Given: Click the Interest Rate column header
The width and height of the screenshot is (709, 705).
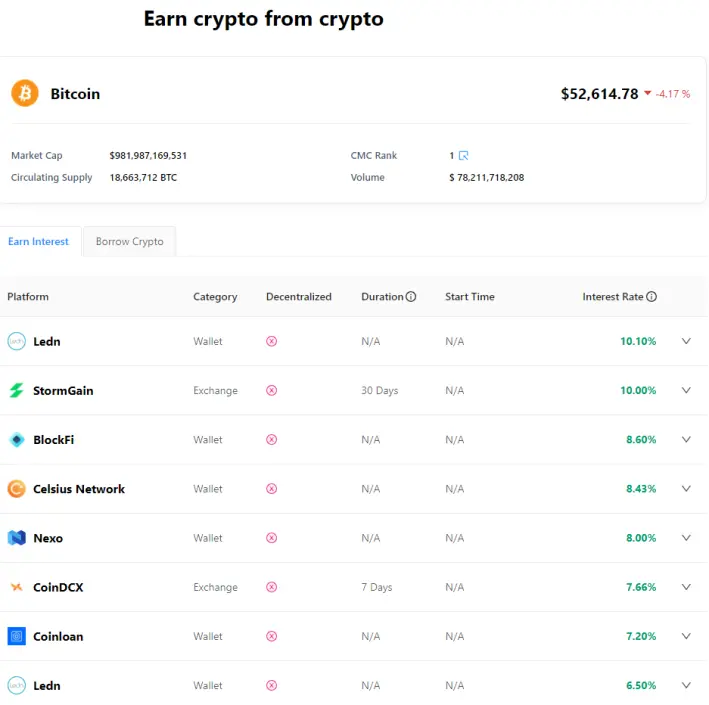Looking at the screenshot, I should [612, 297].
